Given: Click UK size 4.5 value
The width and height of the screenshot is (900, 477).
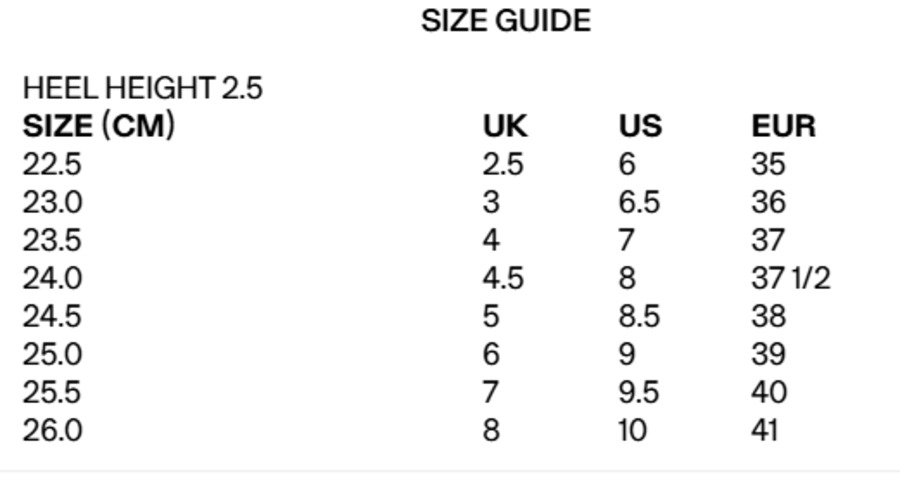Looking at the screenshot, I should (503, 278).
